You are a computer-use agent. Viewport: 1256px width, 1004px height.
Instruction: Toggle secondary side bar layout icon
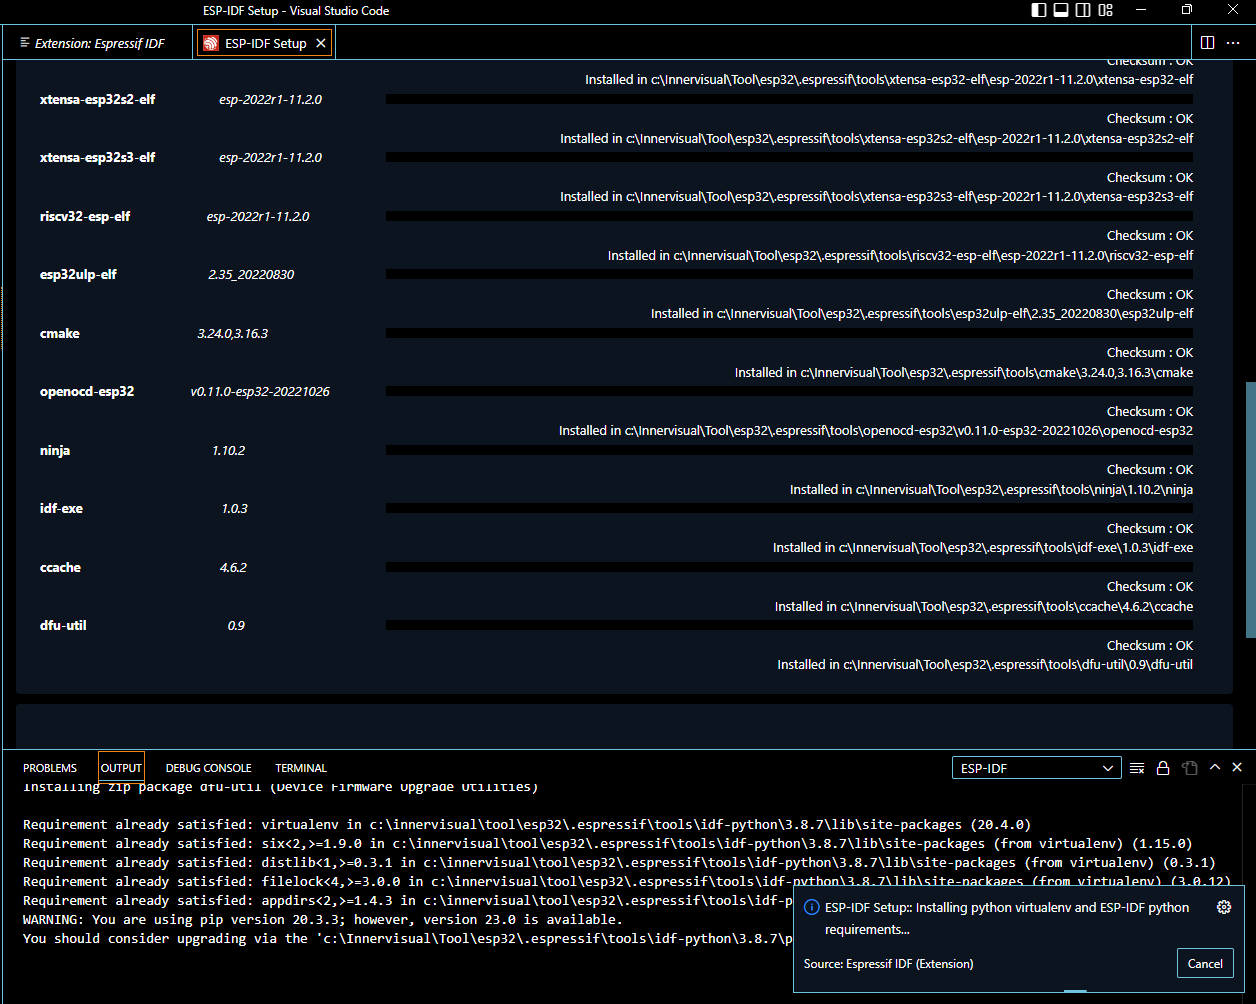coord(1084,10)
